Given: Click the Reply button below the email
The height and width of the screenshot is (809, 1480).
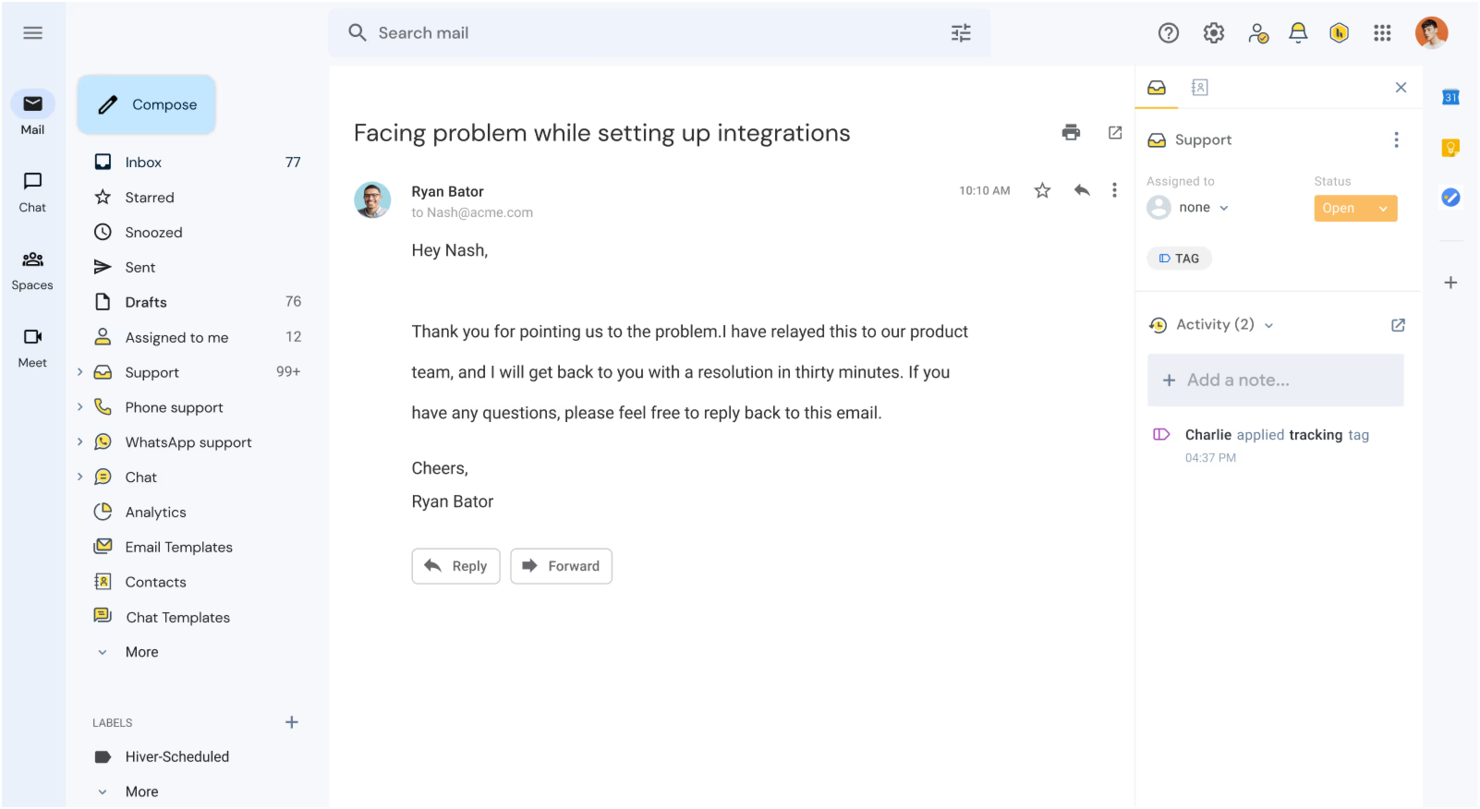Looking at the screenshot, I should [455, 566].
